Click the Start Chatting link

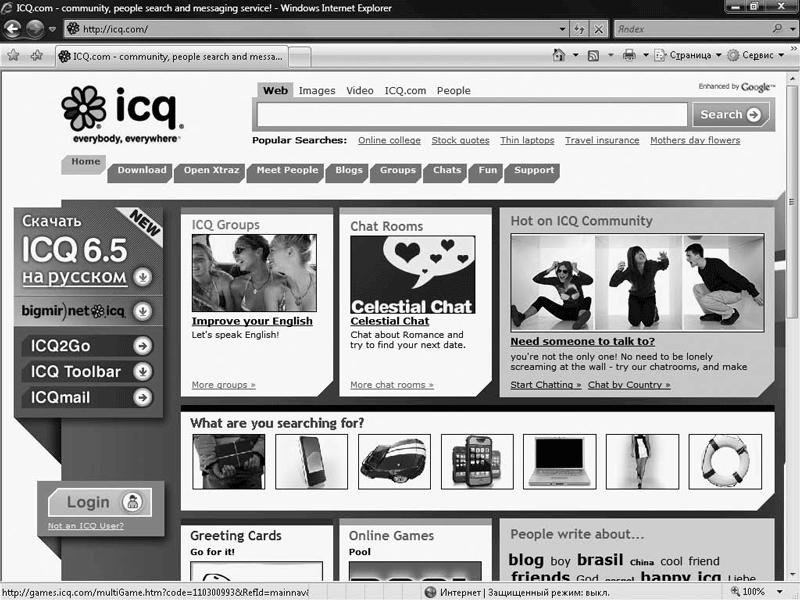[x=545, y=385]
